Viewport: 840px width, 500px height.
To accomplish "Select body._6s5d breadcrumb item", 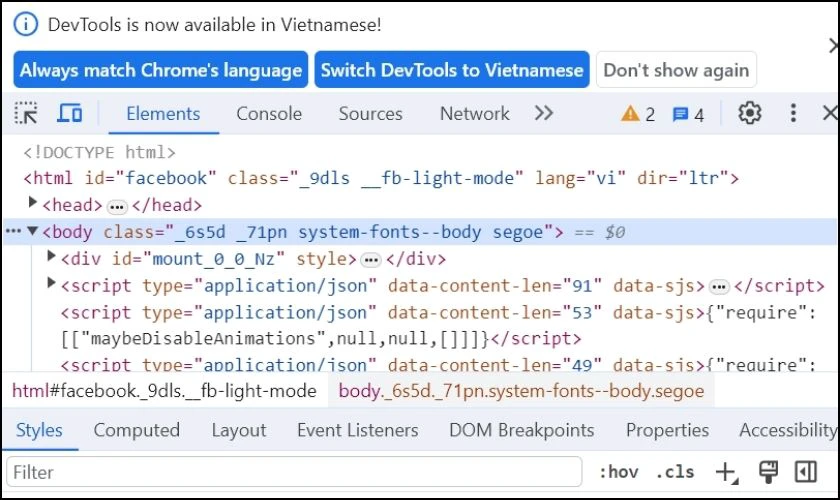I will tap(521, 391).
